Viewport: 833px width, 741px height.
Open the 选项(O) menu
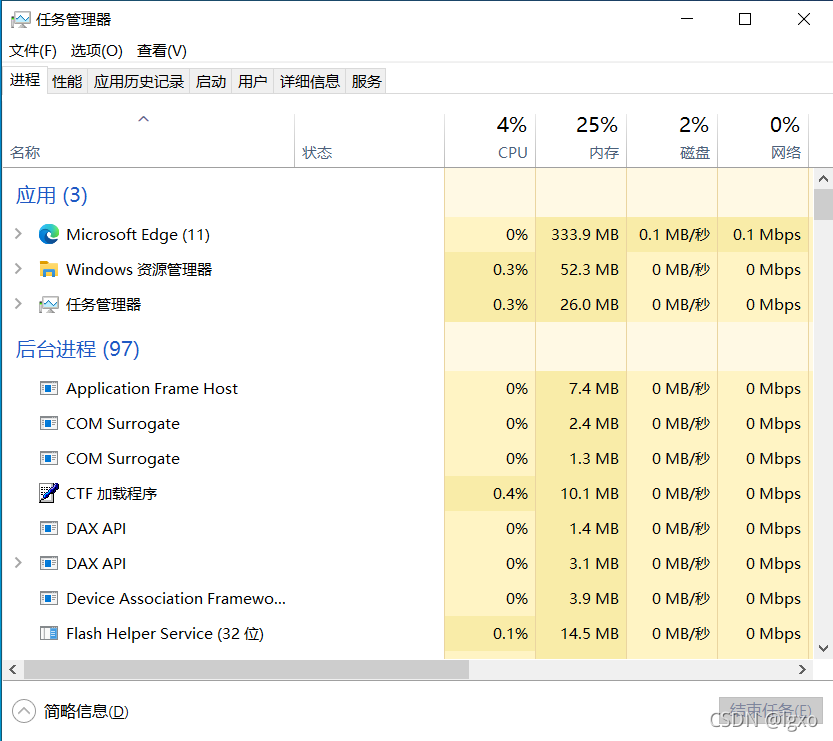[97, 51]
